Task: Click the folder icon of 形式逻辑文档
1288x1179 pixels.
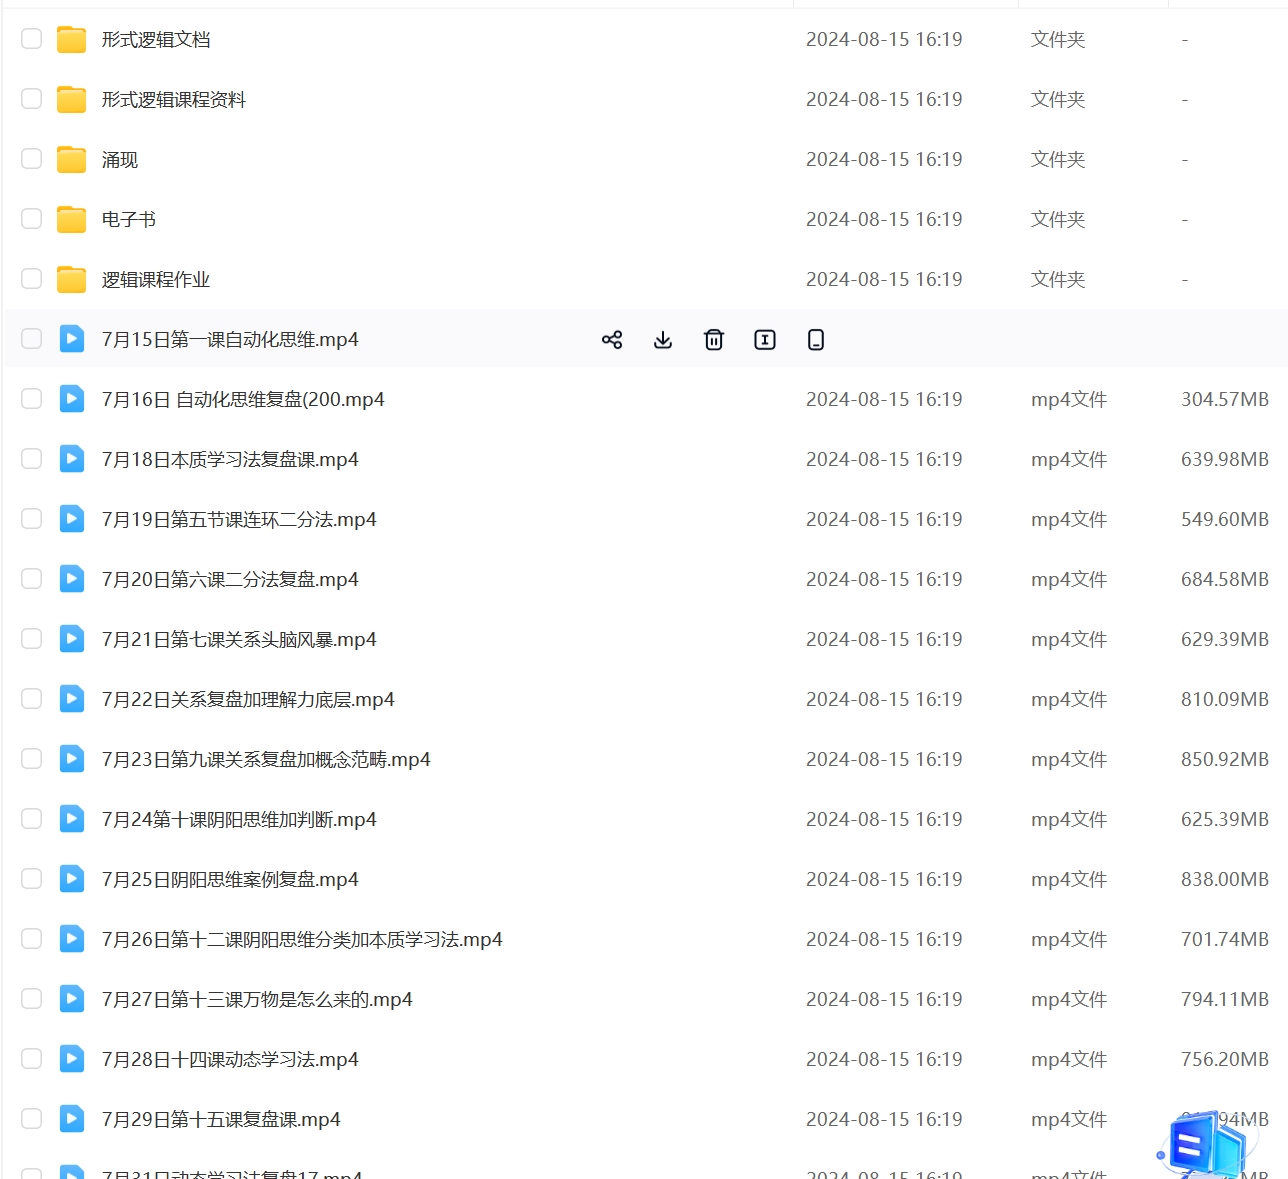Action: pos(71,39)
